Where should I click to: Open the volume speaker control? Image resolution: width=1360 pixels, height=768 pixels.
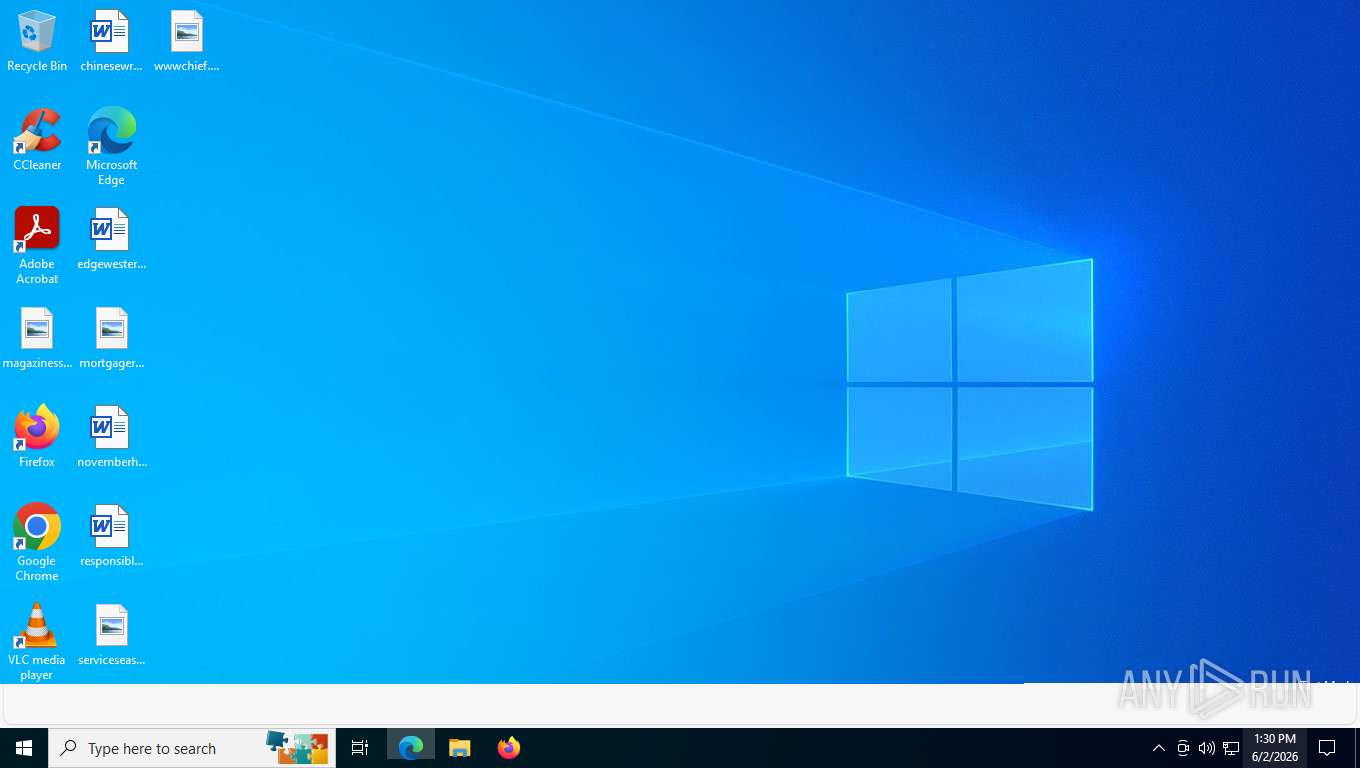(1207, 748)
